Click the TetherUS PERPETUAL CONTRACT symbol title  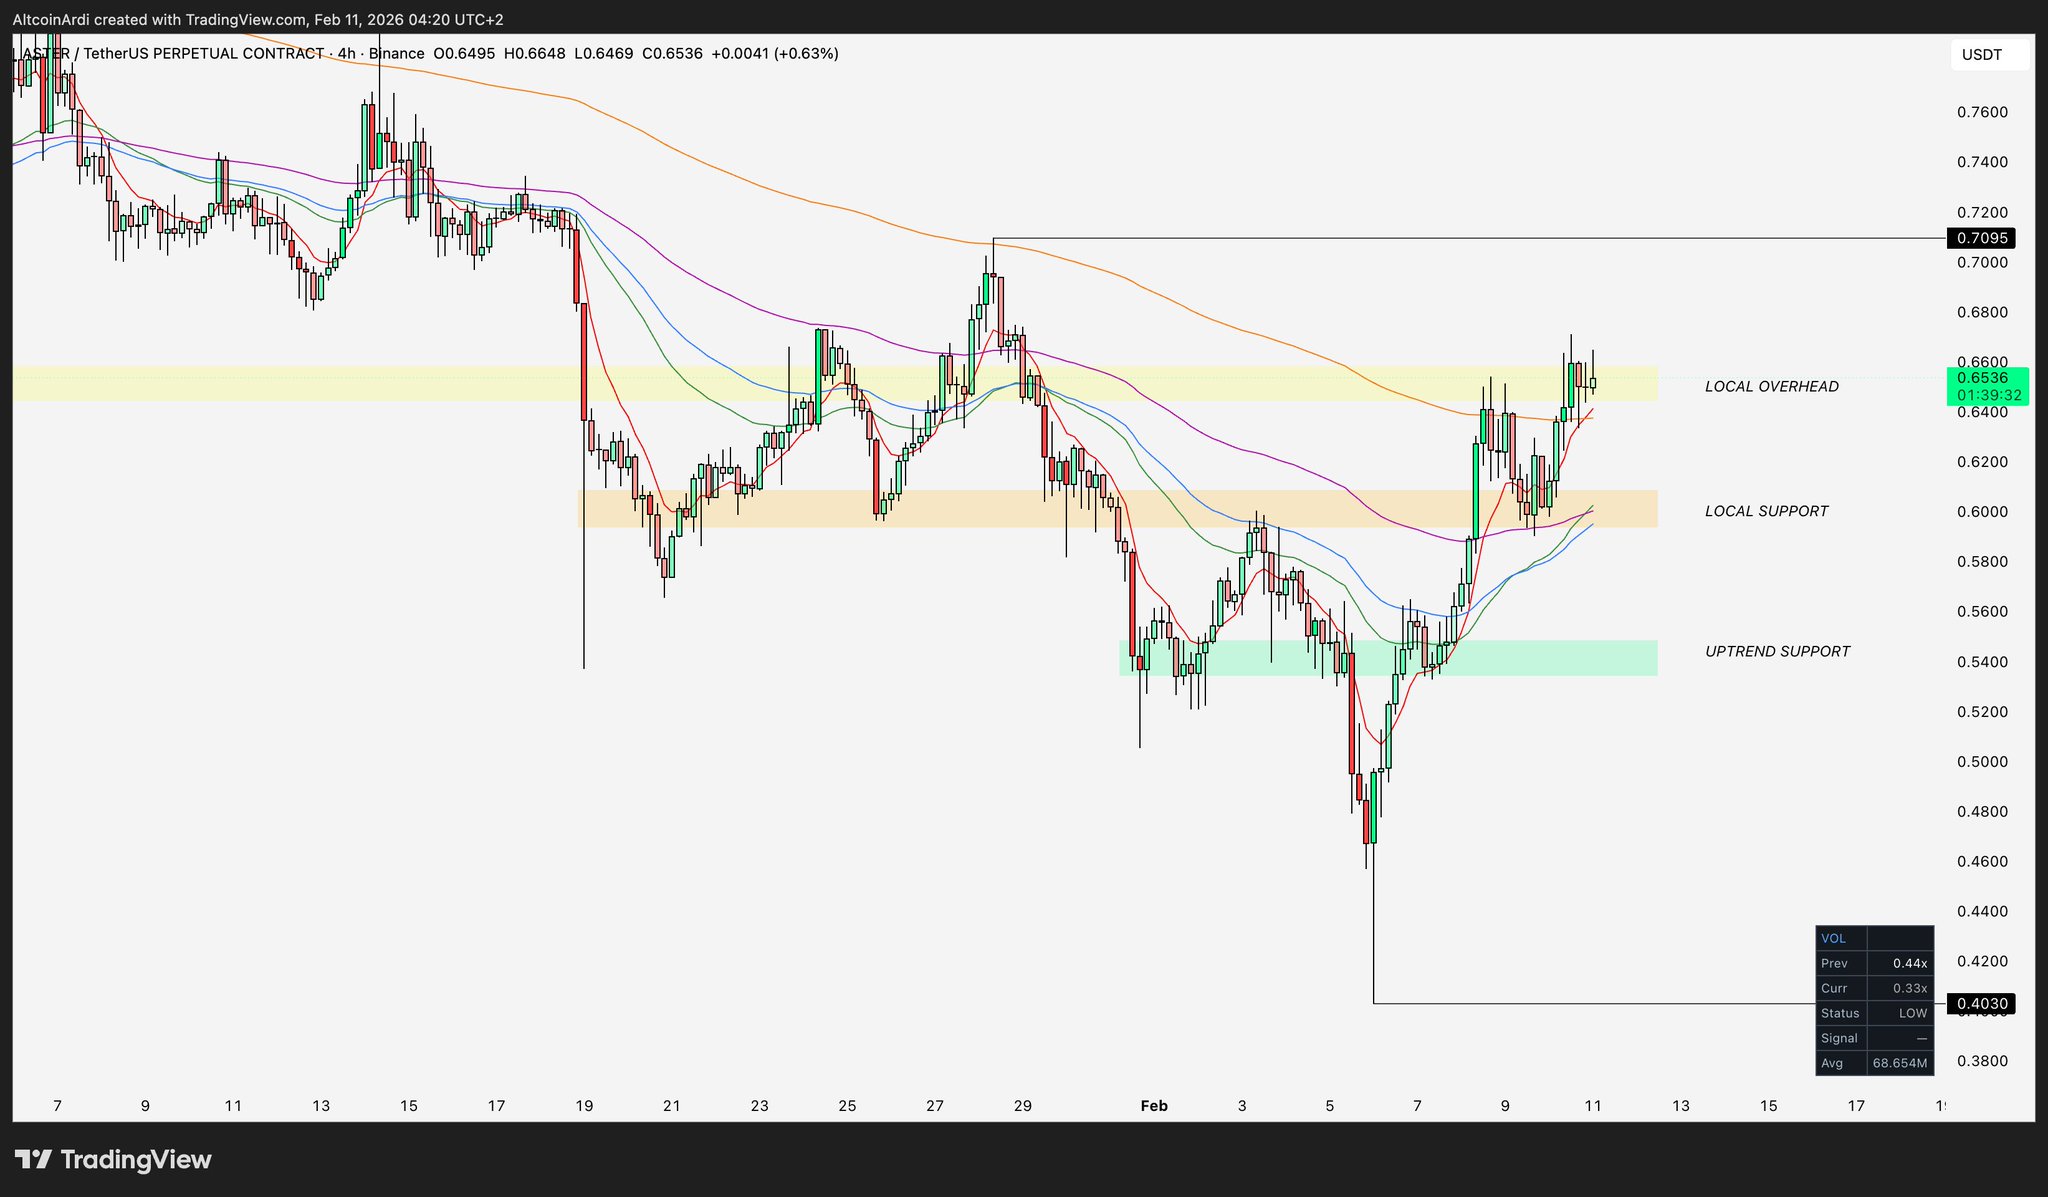202,54
